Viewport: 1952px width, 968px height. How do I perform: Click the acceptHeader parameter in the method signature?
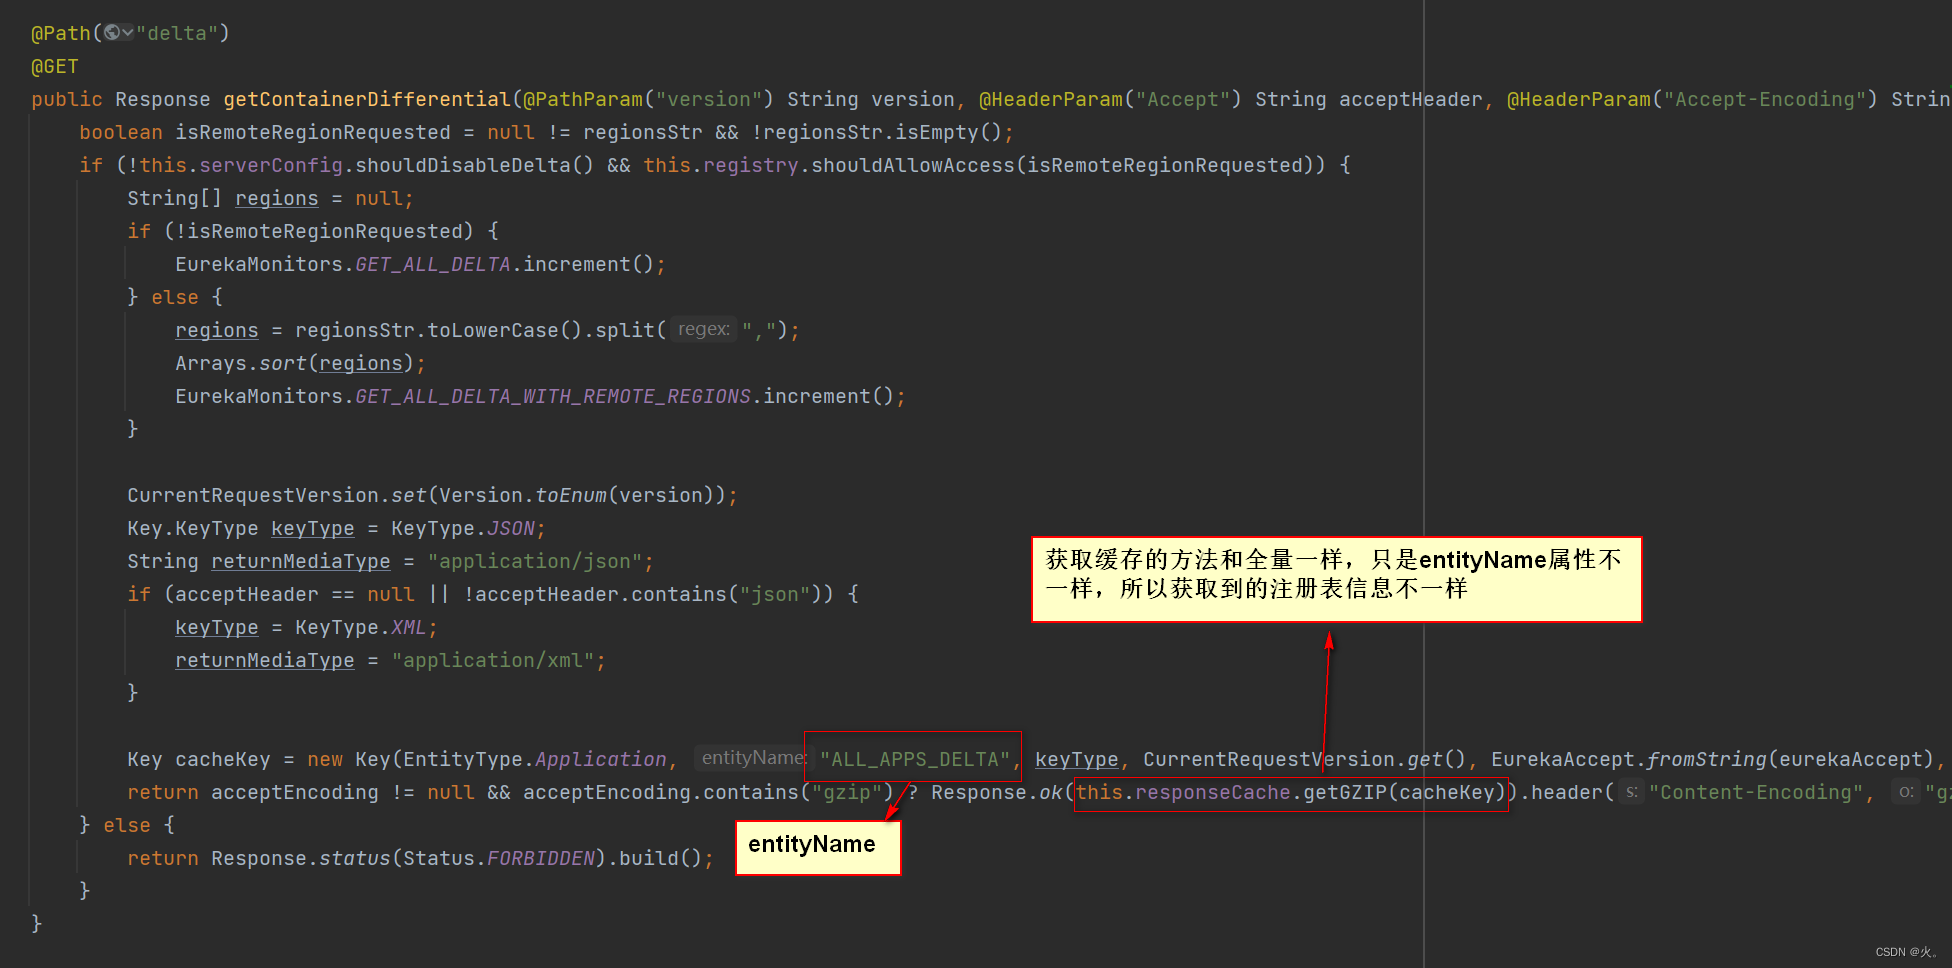coord(1410,99)
